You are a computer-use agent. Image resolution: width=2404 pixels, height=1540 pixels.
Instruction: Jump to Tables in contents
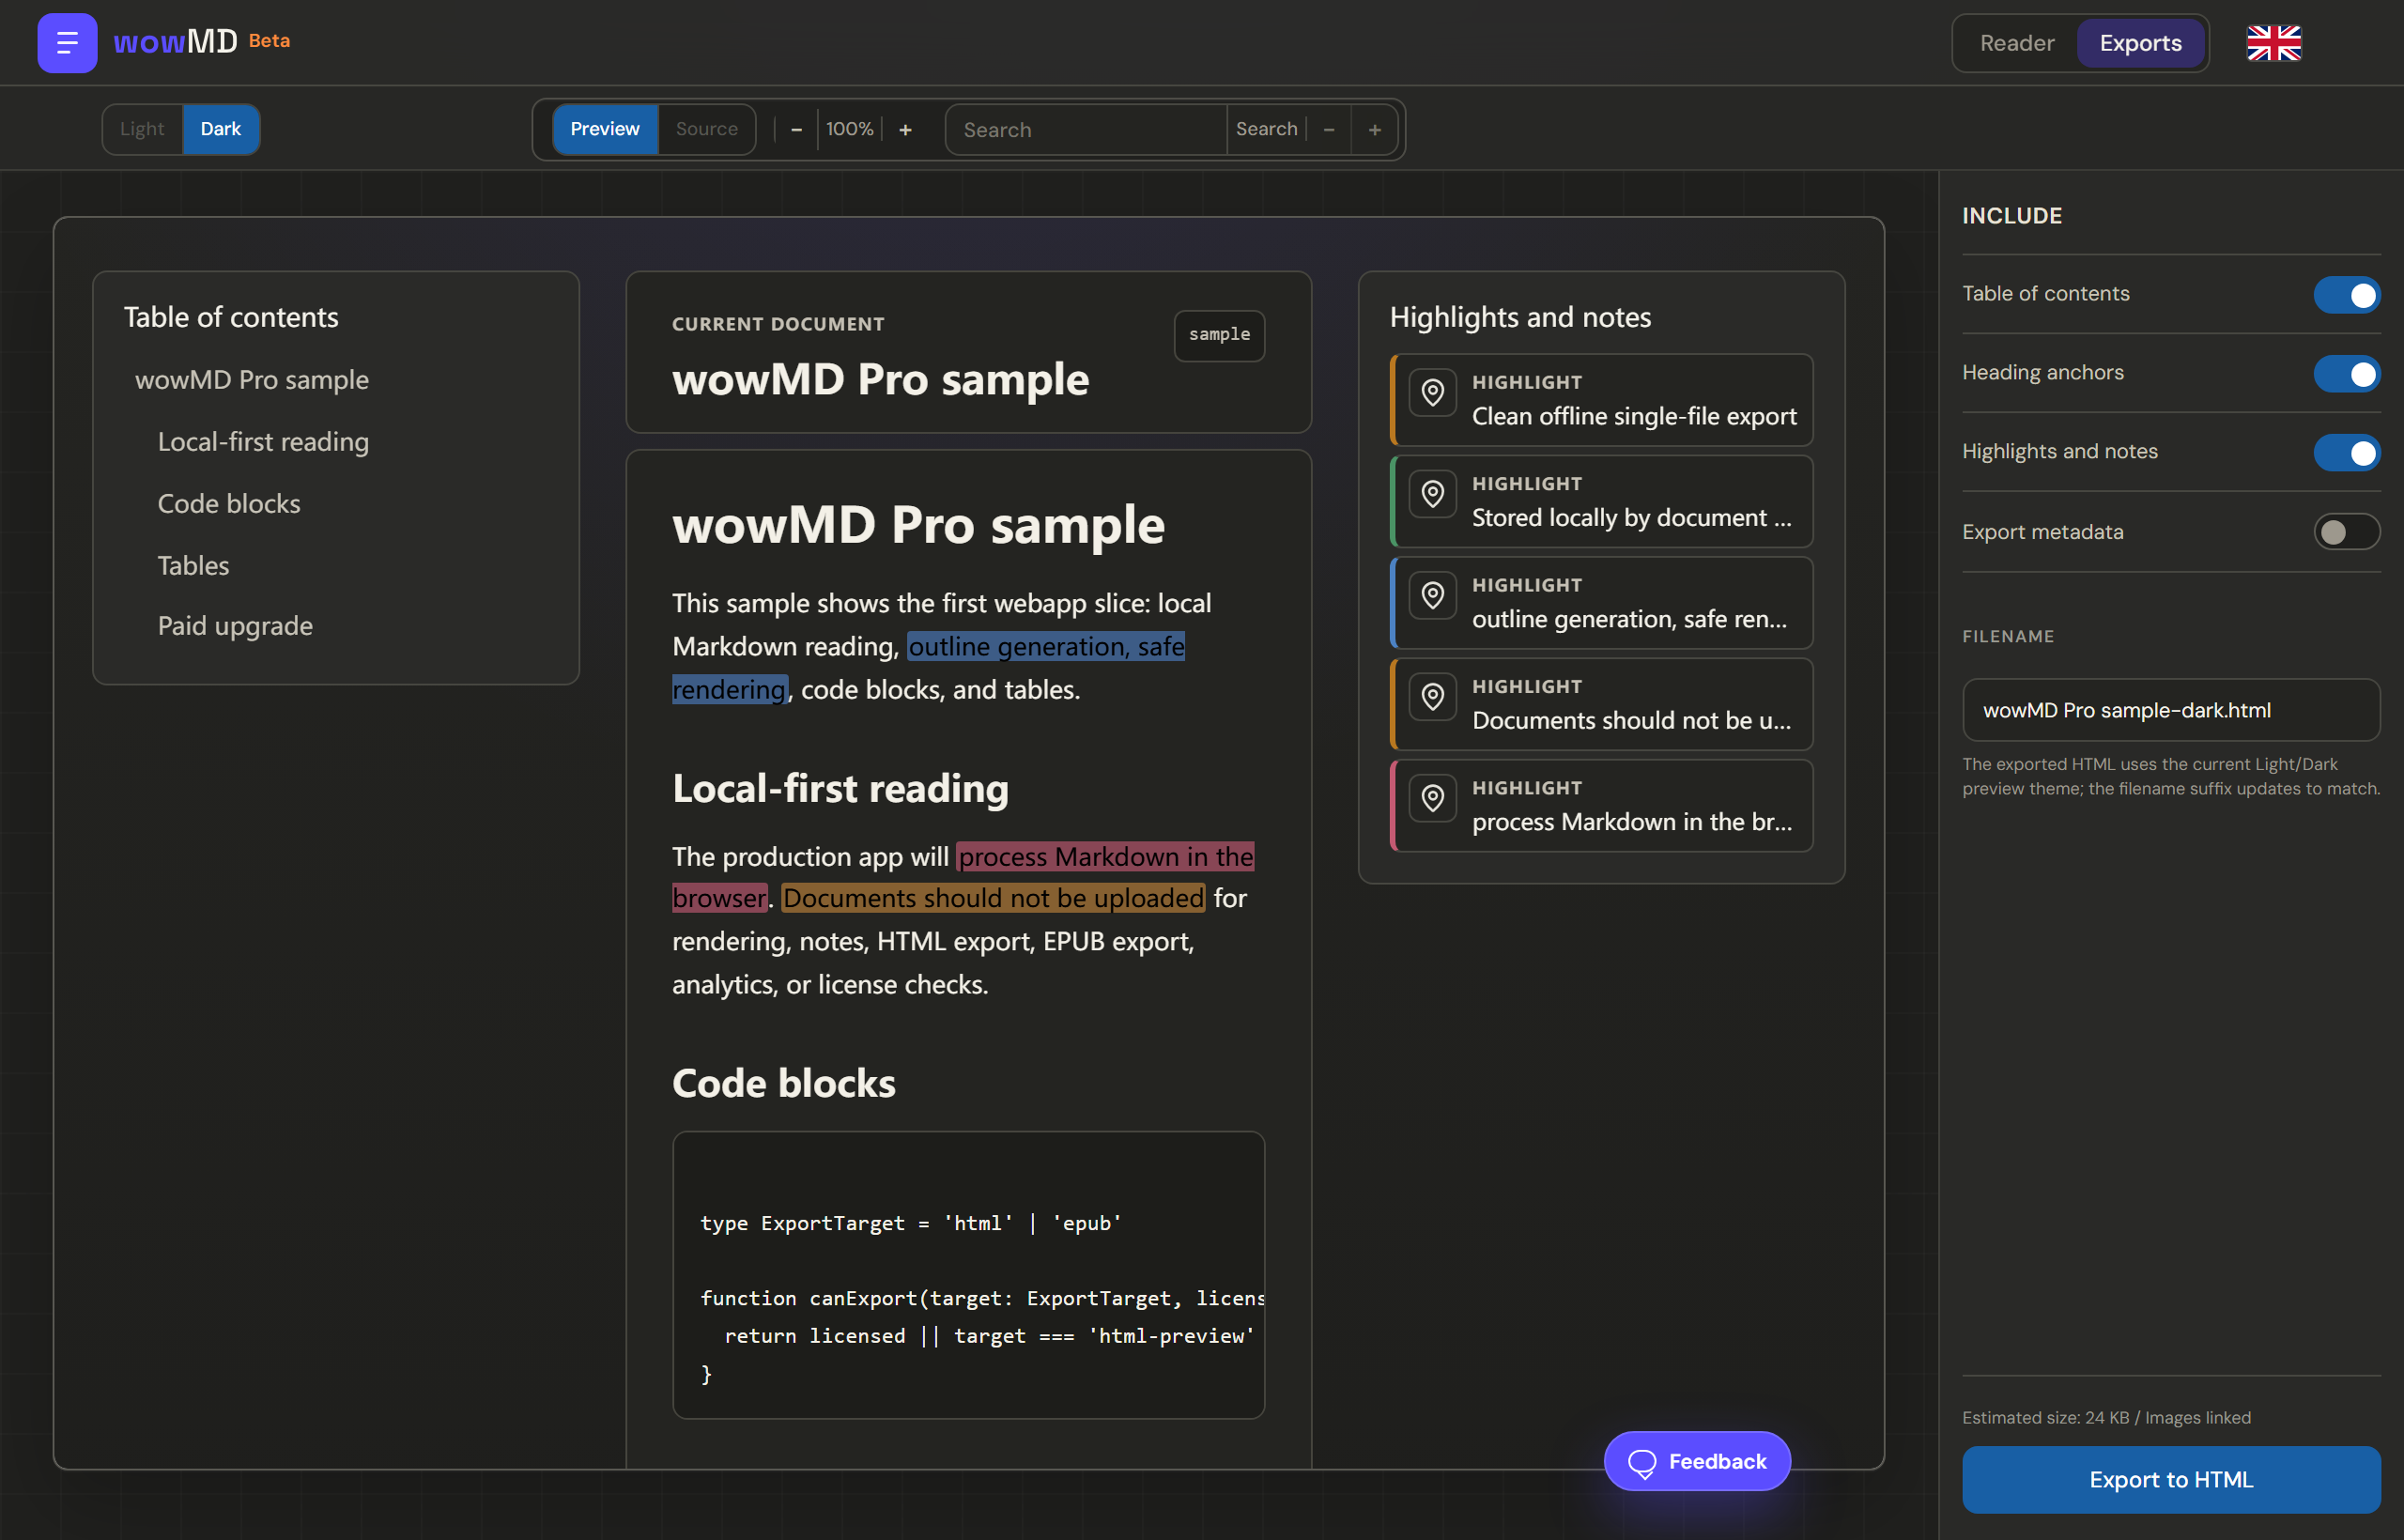[x=193, y=566]
